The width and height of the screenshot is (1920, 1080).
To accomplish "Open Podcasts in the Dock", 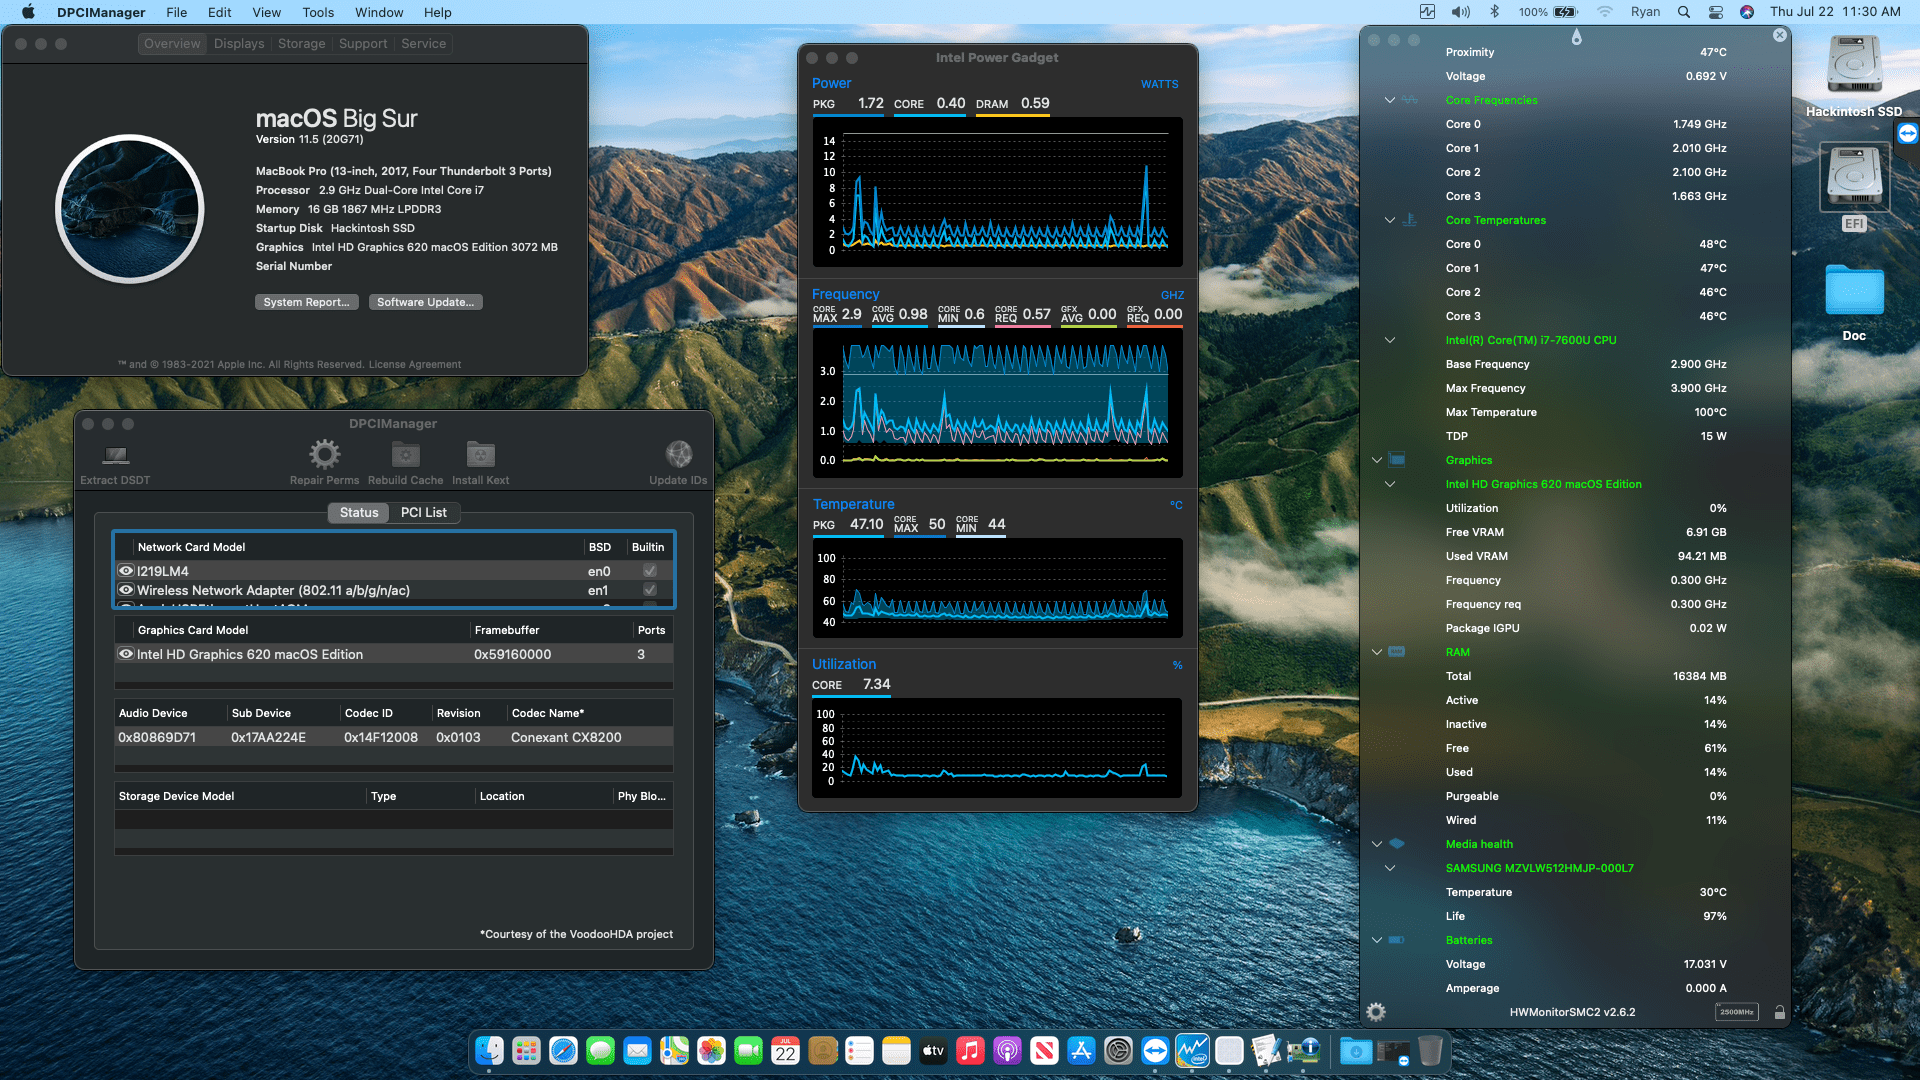I will (1007, 1050).
